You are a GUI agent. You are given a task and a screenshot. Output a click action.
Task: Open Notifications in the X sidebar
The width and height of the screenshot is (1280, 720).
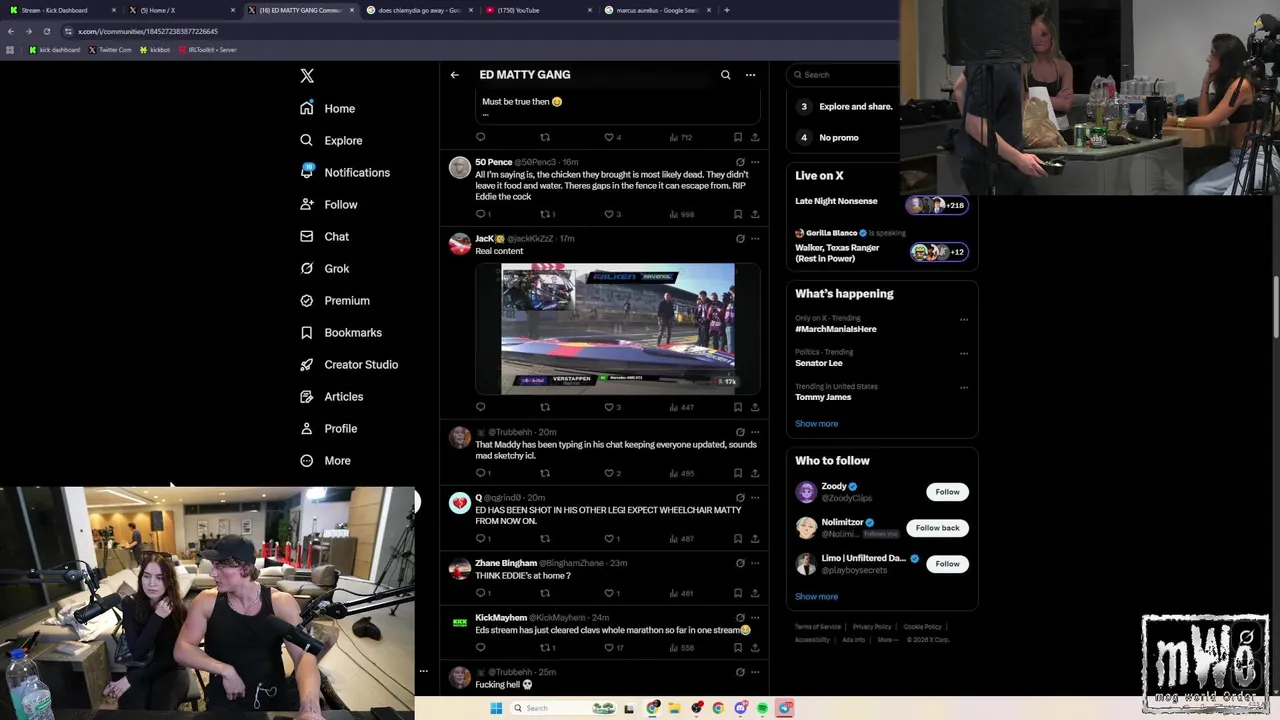tap(345, 172)
